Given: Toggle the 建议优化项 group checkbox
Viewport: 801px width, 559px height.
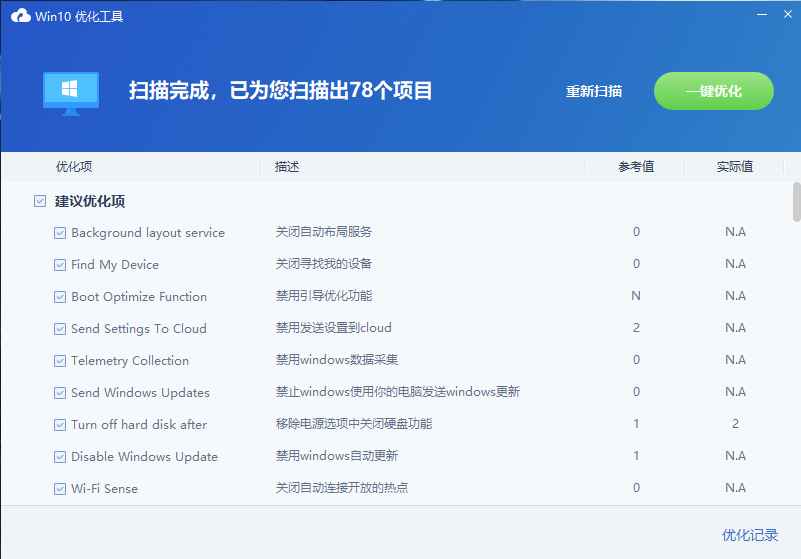Looking at the screenshot, I should point(40,201).
